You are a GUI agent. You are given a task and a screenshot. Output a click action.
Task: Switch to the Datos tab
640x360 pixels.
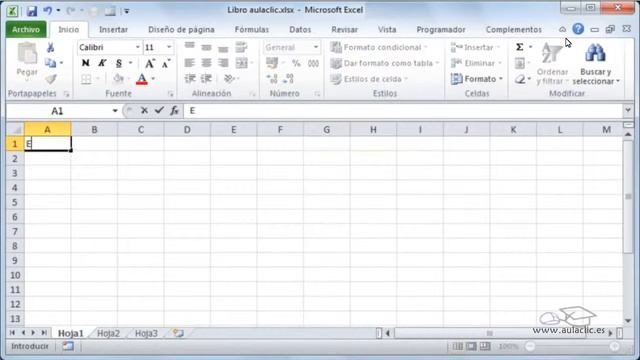(x=300, y=29)
